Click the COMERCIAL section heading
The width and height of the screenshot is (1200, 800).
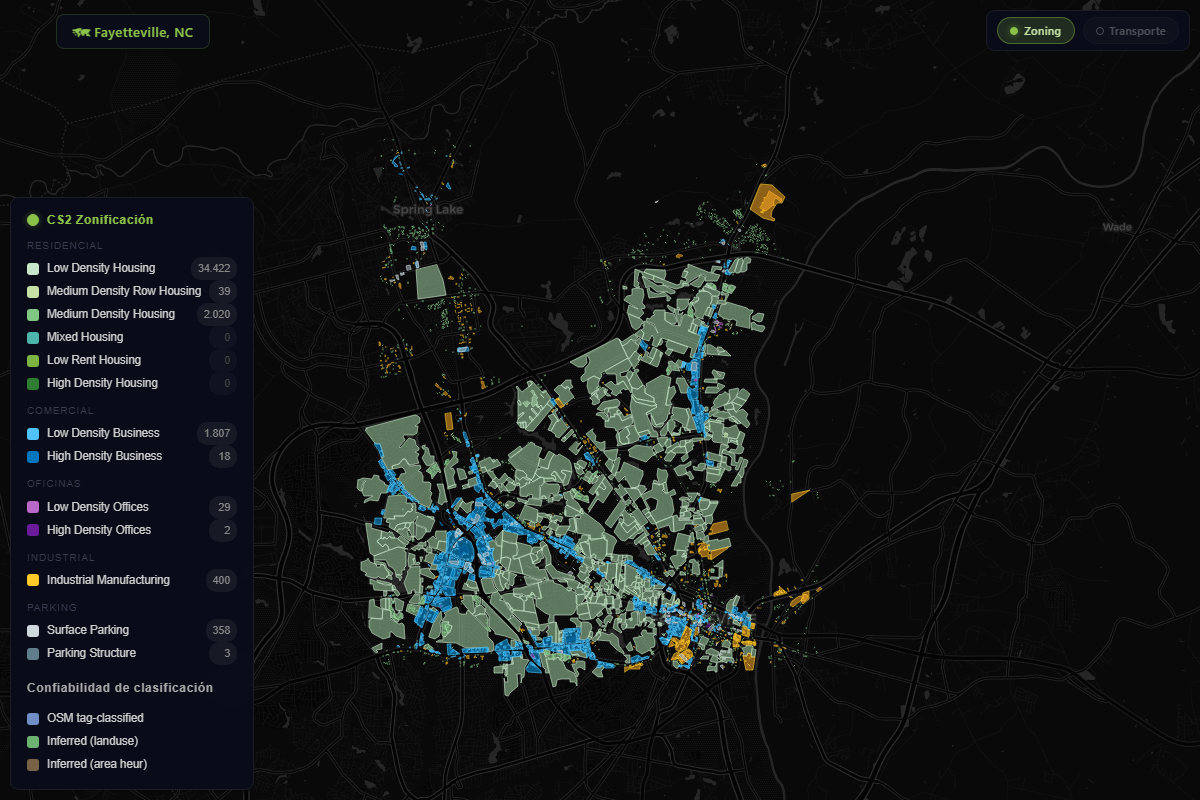click(x=60, y=410)
